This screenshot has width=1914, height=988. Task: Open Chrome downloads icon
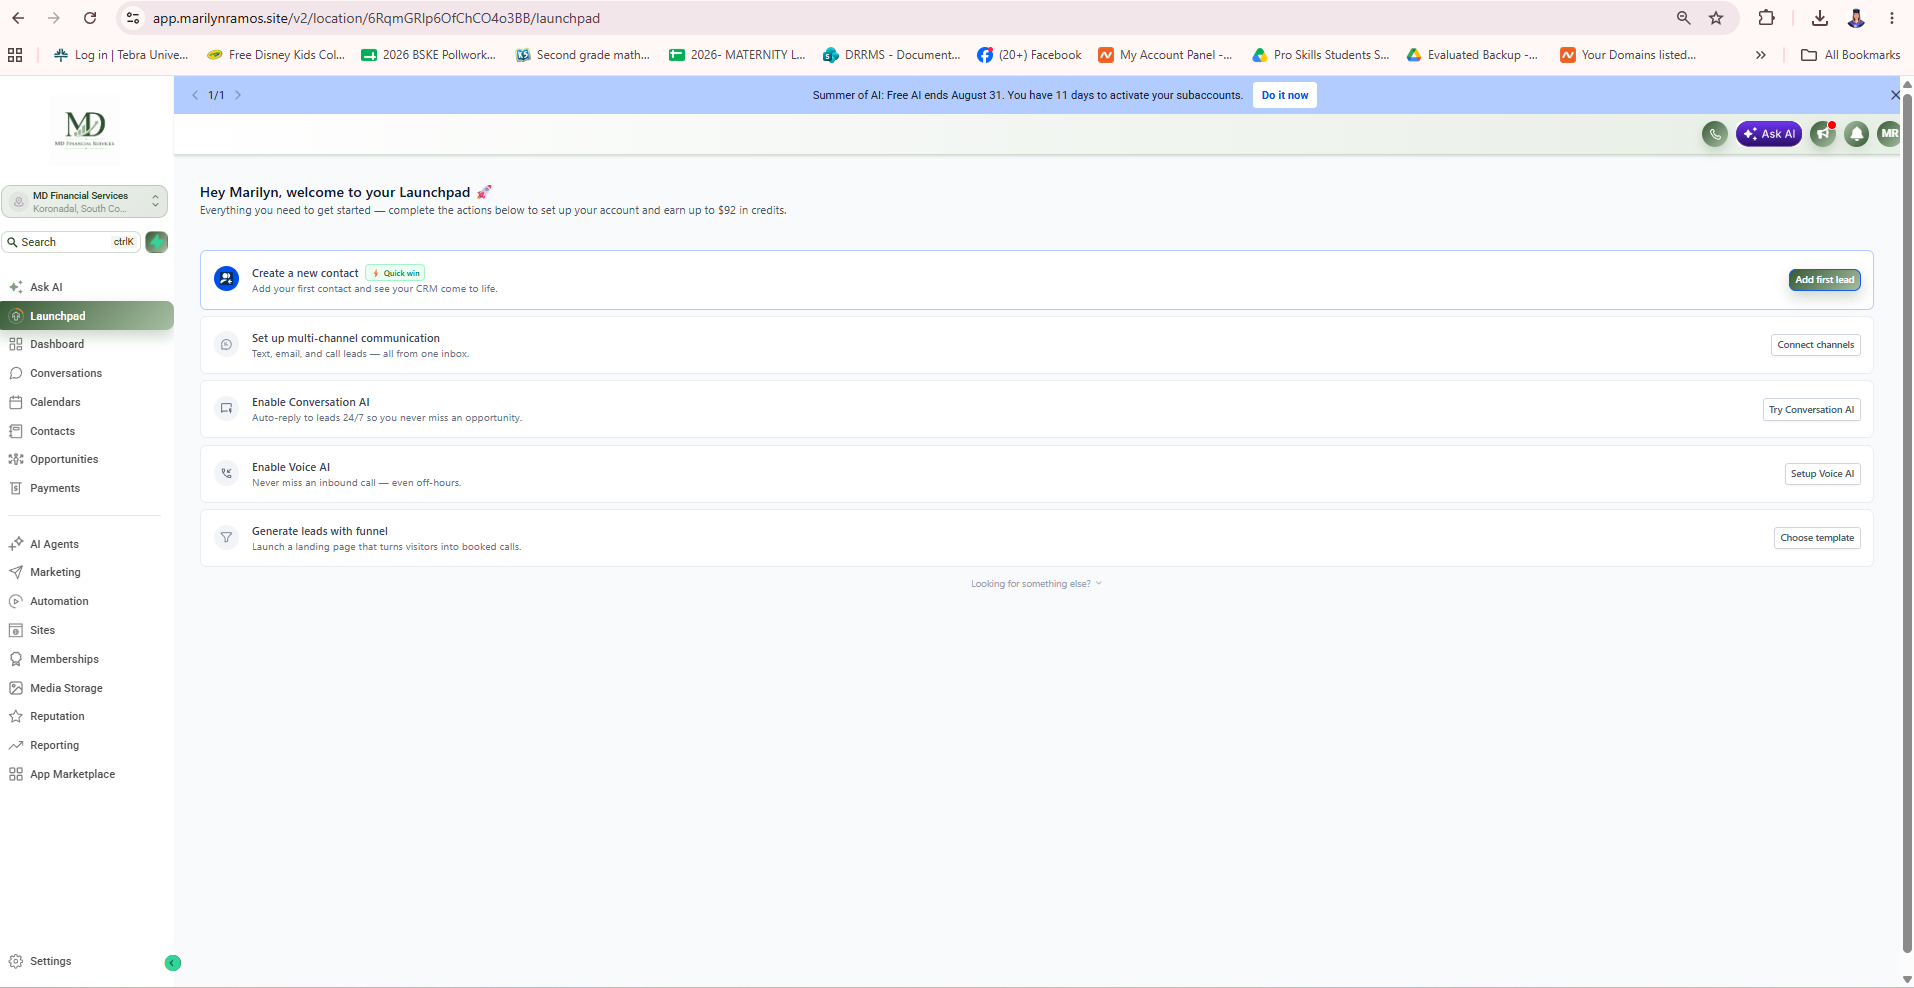pyautogui.click(x=1820, y=18)
